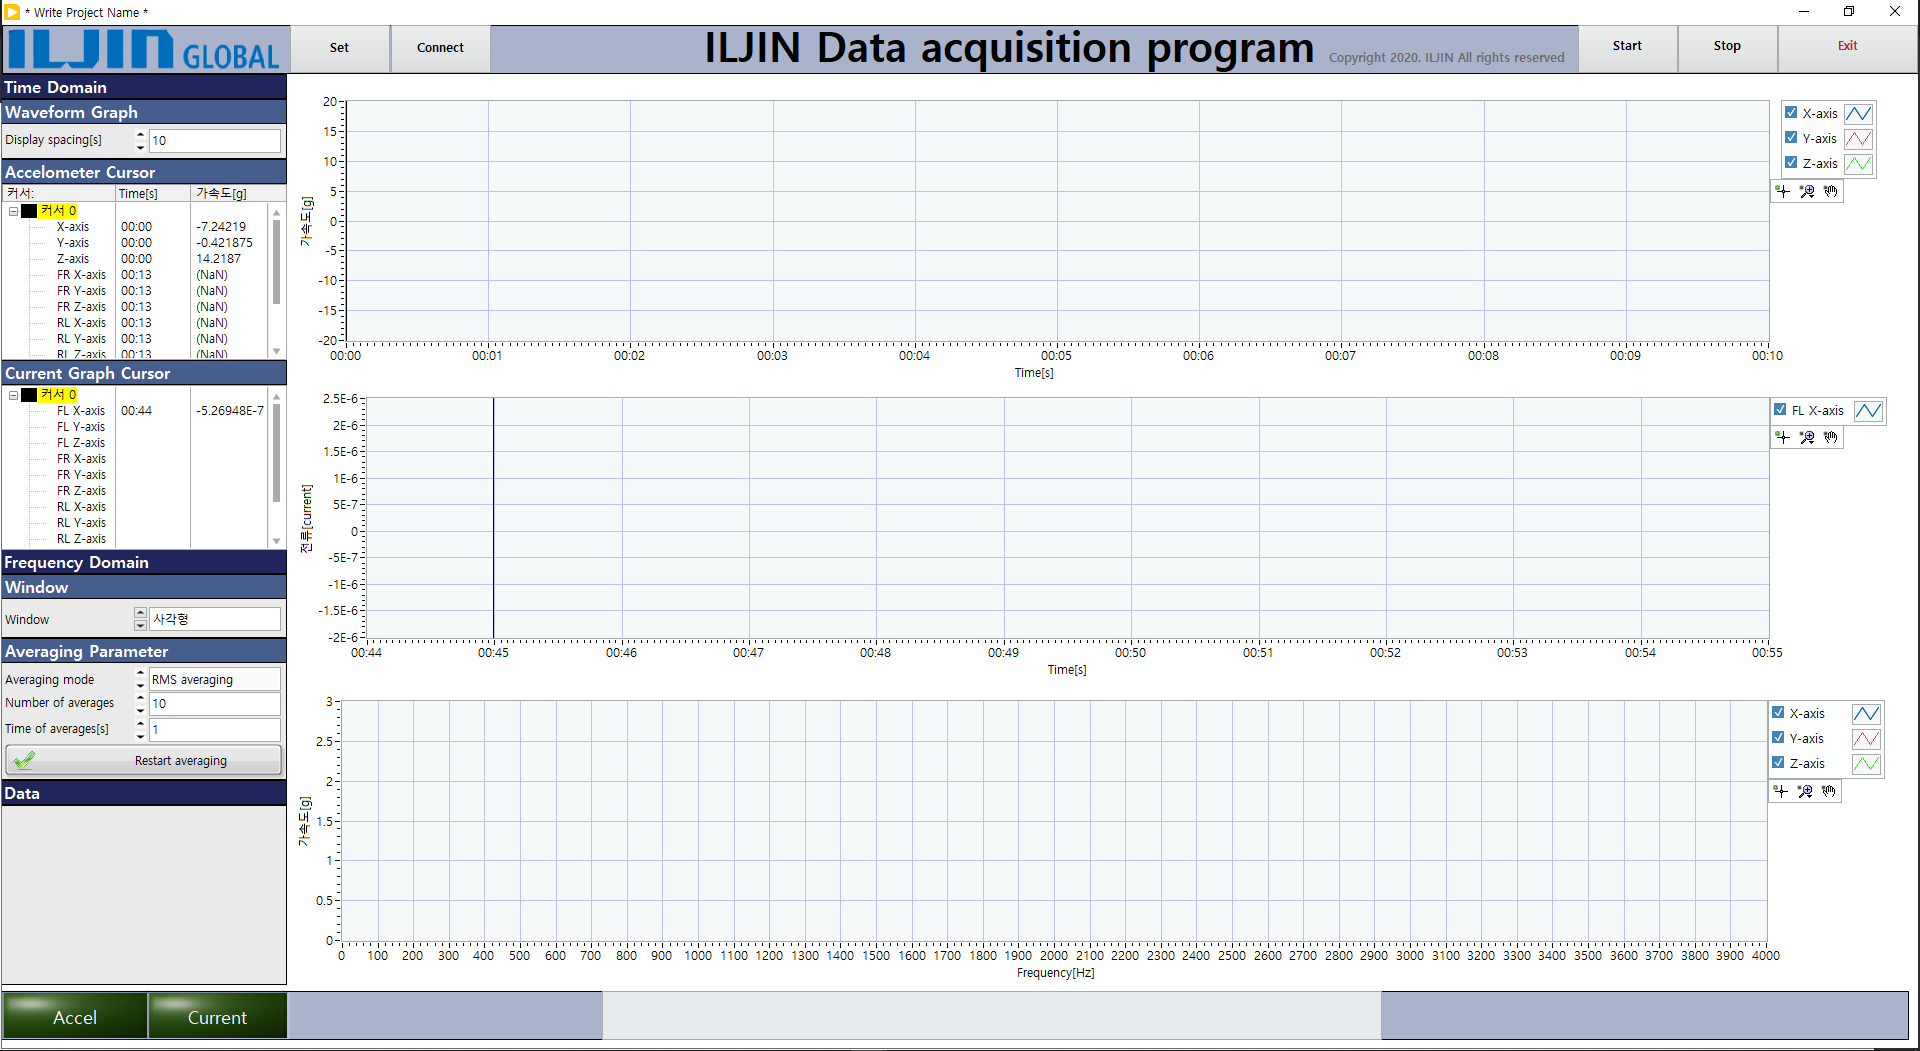
Task: Click the Number of averages field
Action: [x=215, y=703]
